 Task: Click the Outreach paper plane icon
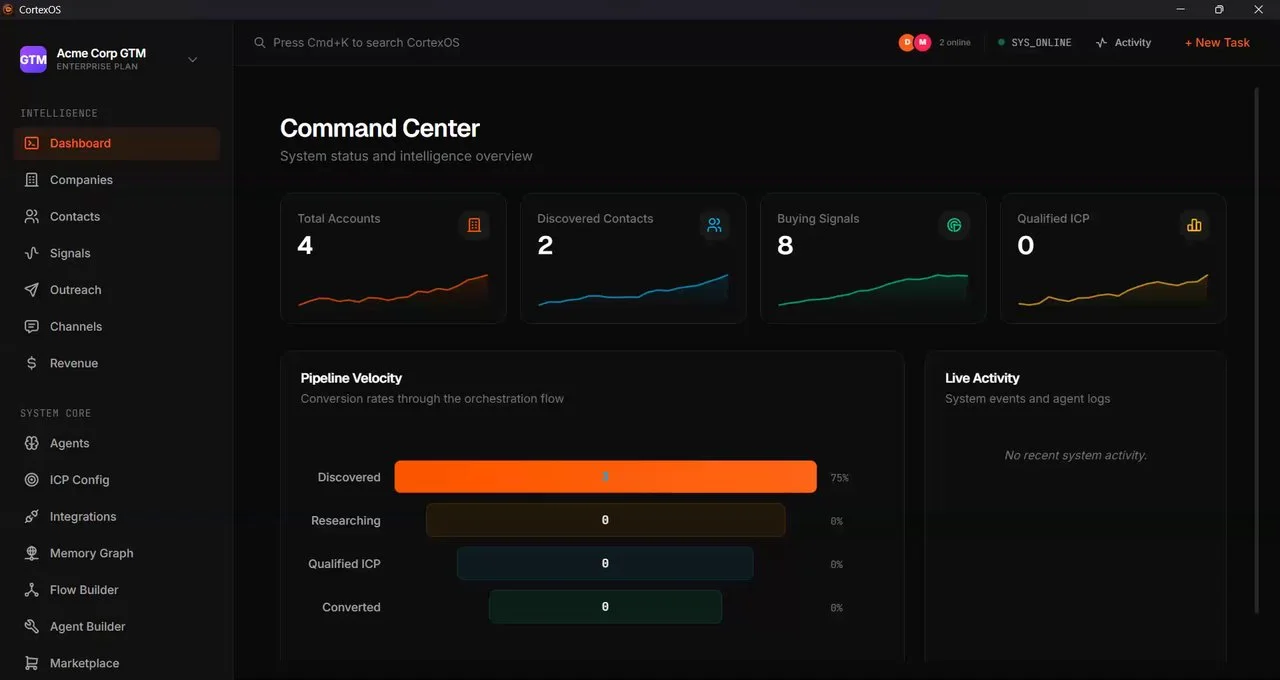click(x=31, y=290)
